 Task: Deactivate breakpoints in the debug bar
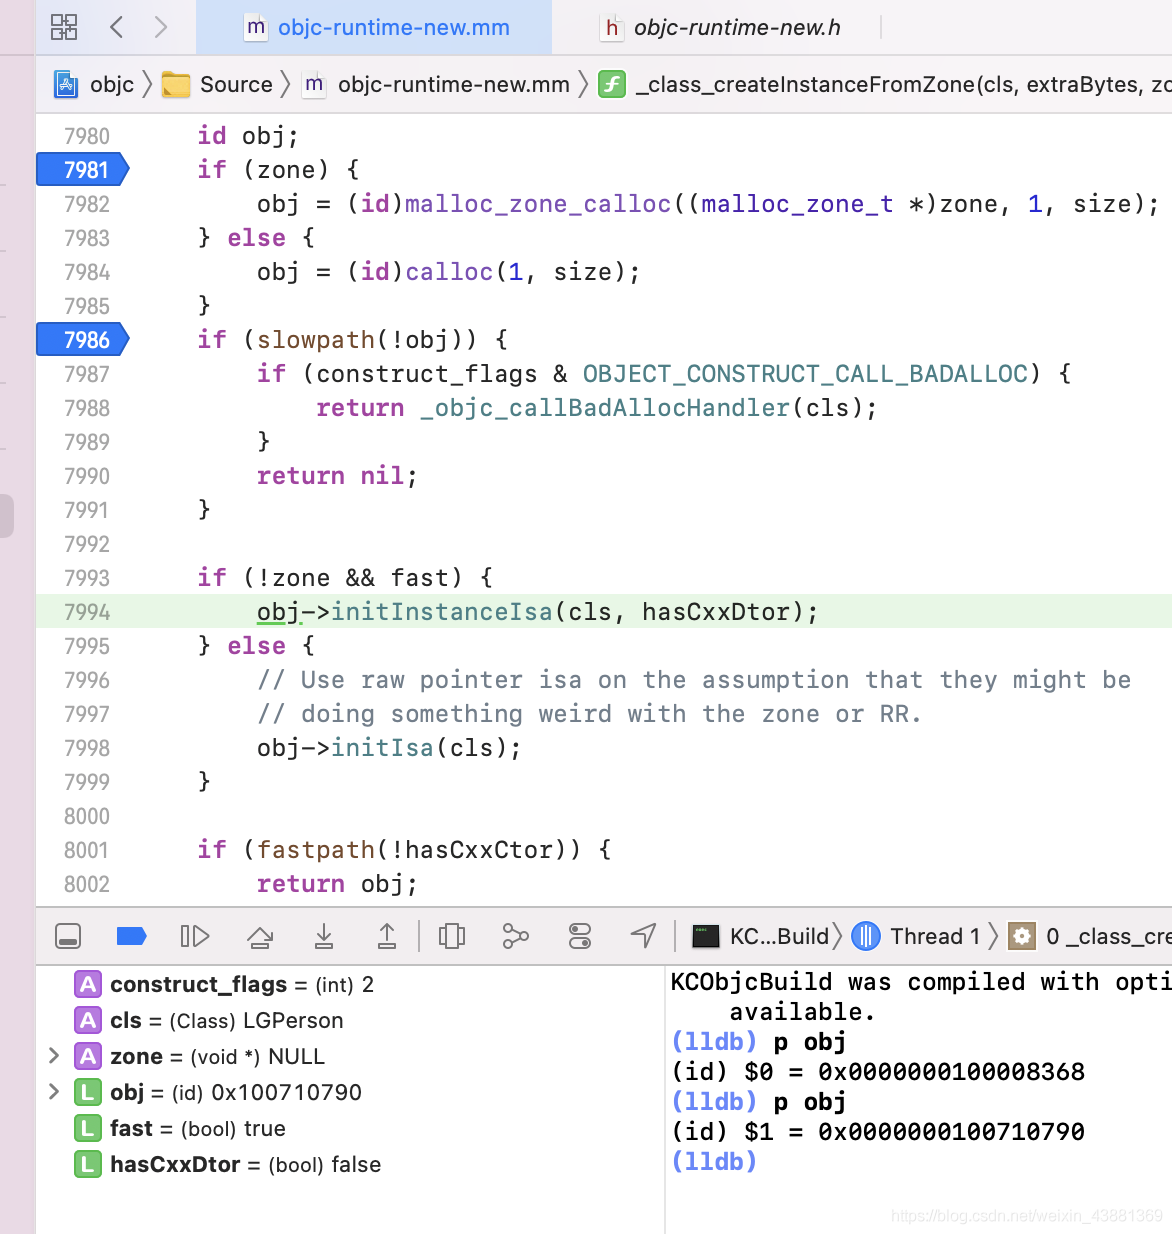point(131,936)
